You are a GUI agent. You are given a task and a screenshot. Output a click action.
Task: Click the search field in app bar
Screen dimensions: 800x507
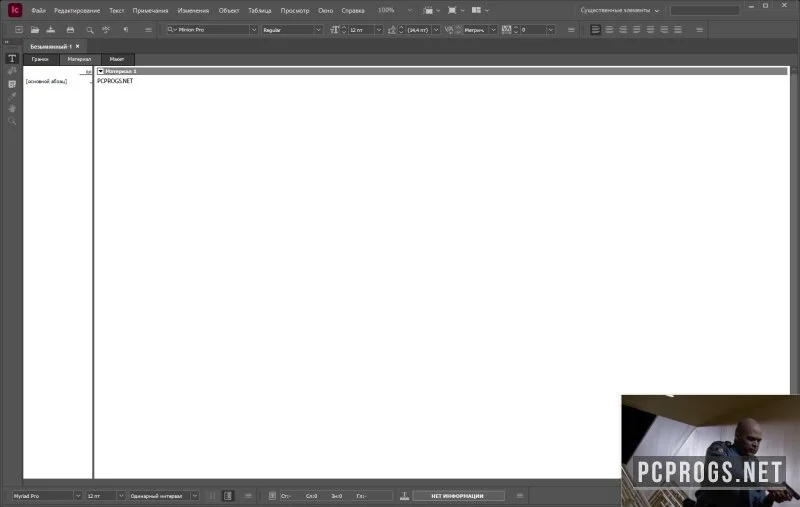[705, 10]
